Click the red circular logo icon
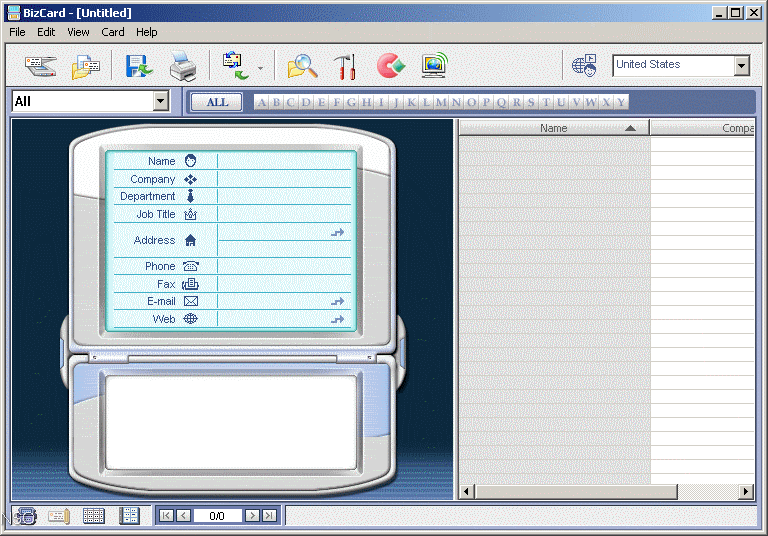 click(390, 66)
